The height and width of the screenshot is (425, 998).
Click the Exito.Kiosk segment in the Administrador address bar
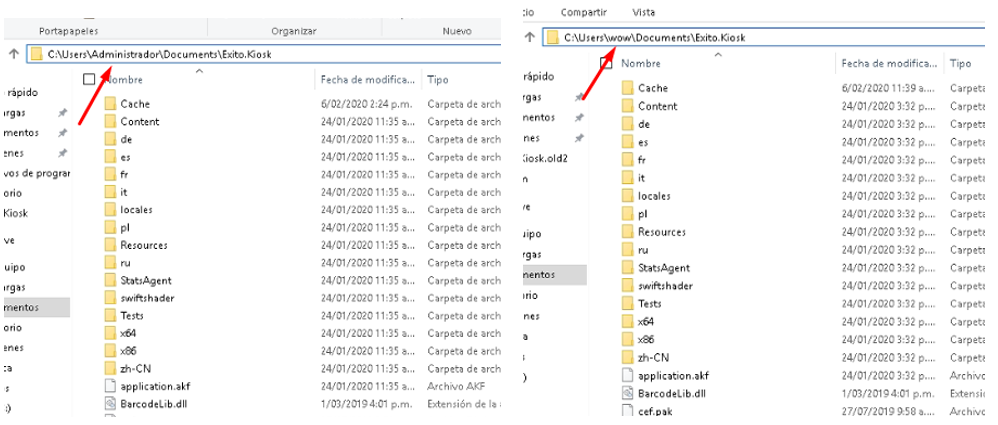pyautogui.click(x=246, y=53)
